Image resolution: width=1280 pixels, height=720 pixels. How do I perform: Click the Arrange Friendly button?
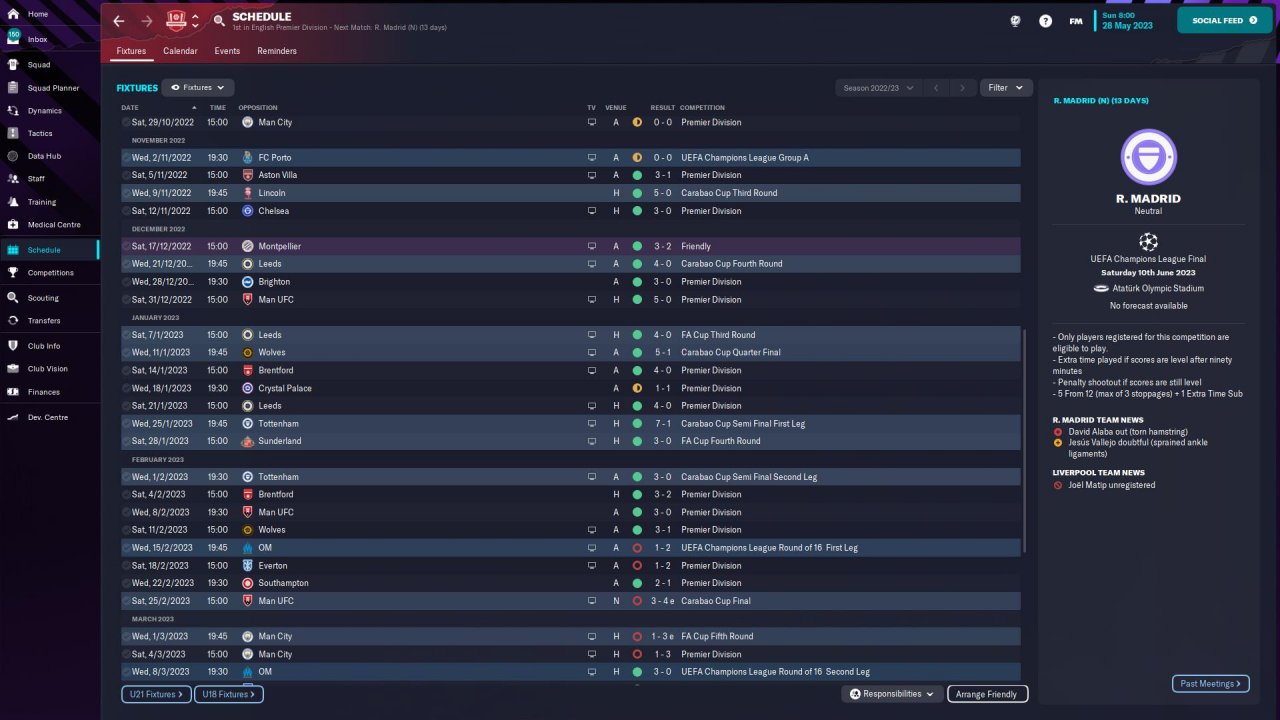pos(987,694)
